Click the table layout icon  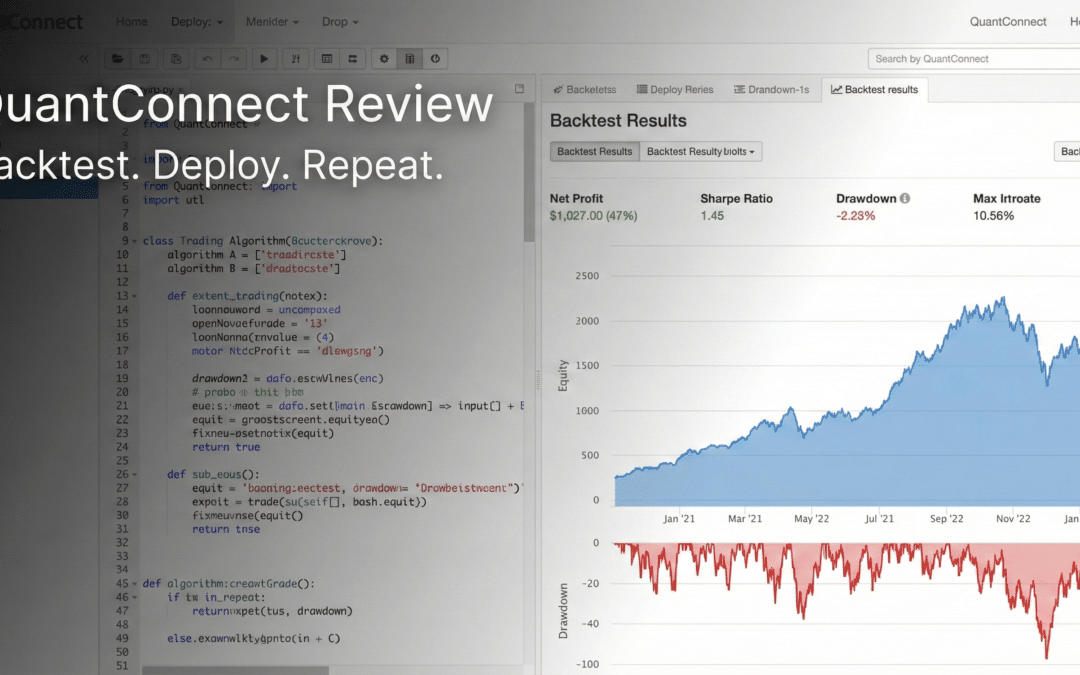tap(327, 59)
